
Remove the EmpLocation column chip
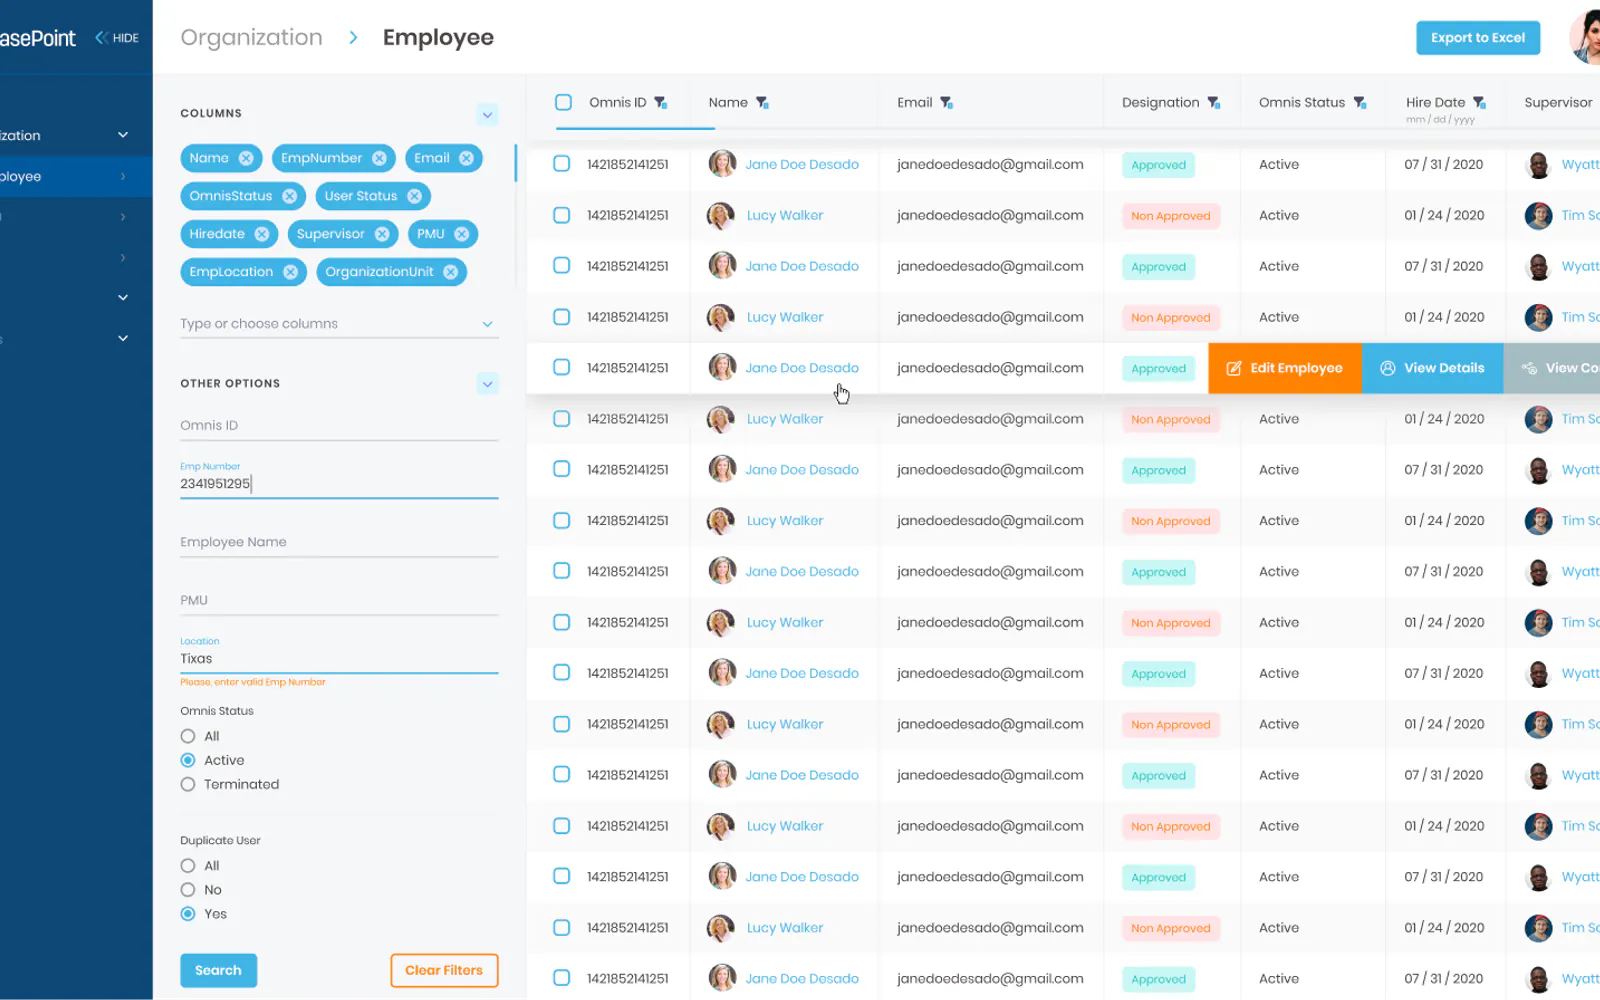[x=290, y=272]
